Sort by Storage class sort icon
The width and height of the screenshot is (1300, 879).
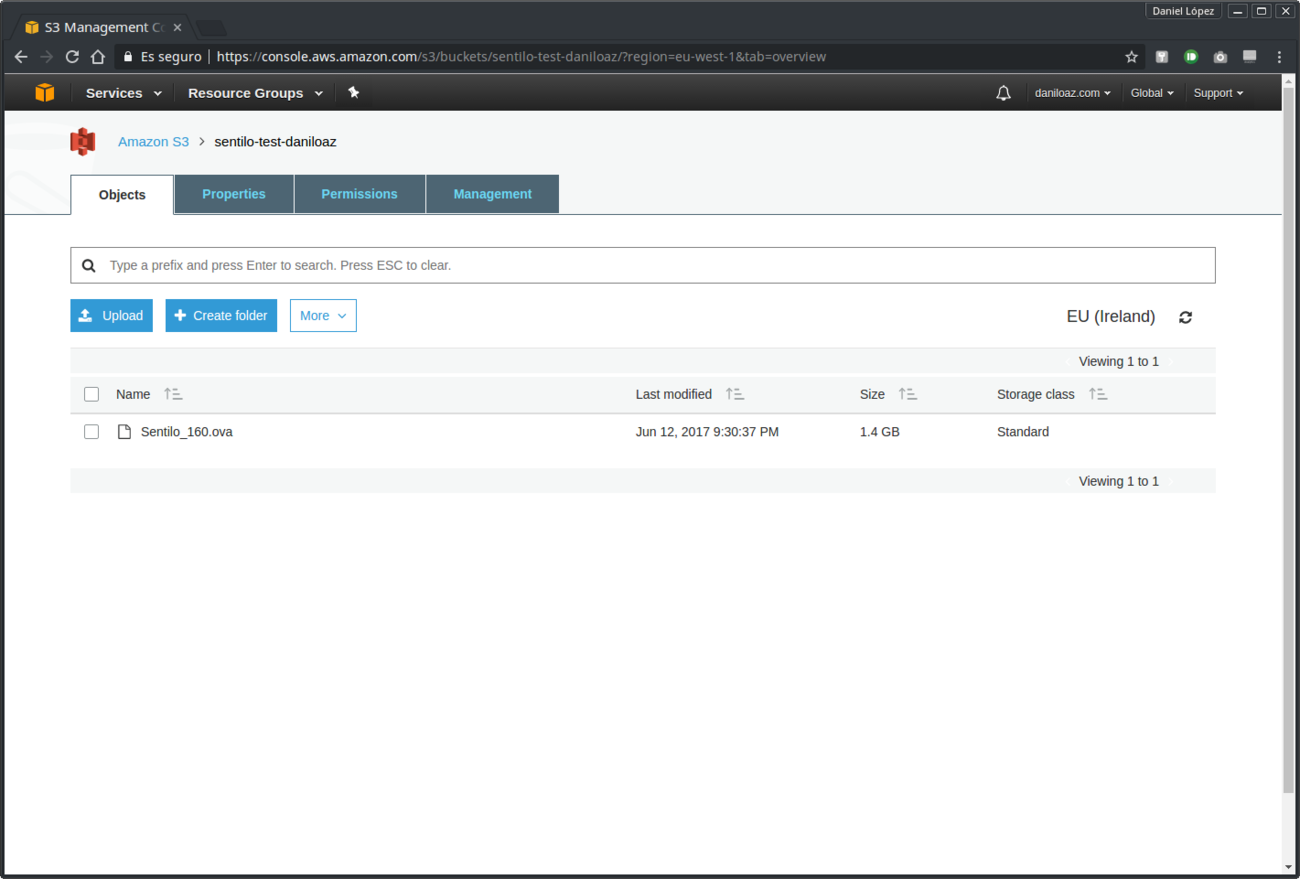click(1098, 394)
